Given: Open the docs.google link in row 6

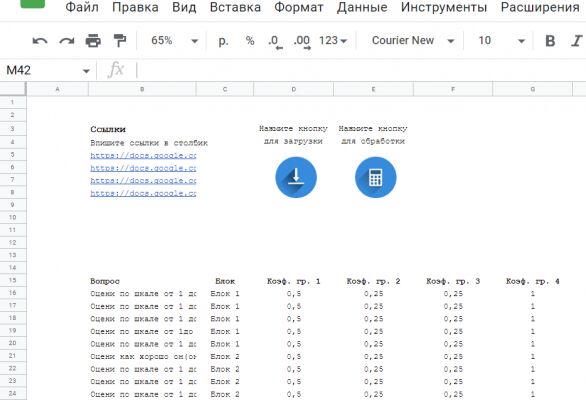Looking at the screenshot, I should pyautogui.click(x=143, y=168).
